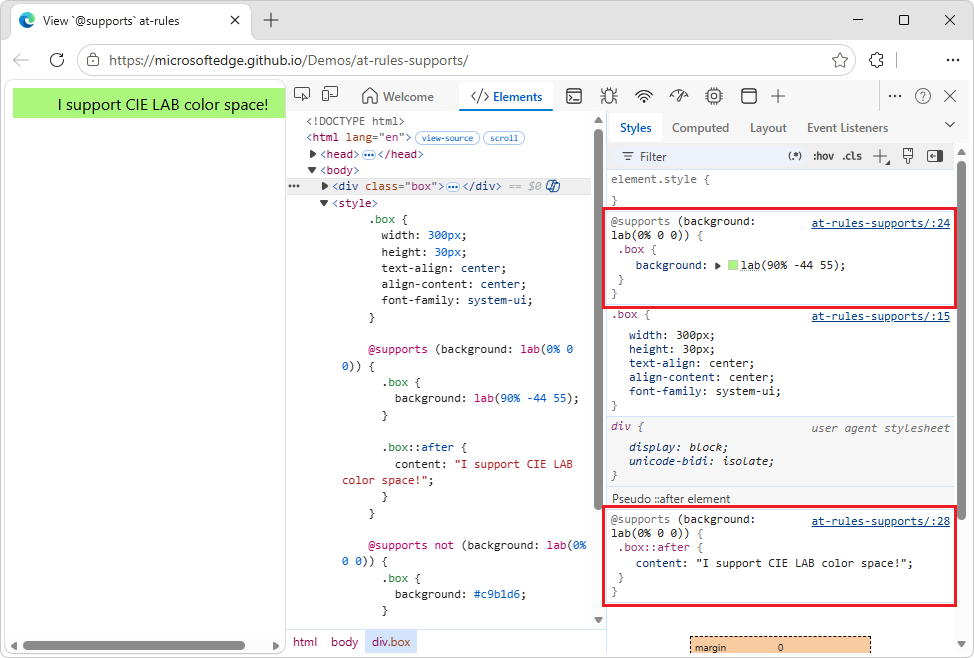Image resolution: width=974 pixels, height=658 pixels.
Task: Select the Styles tab
Action: 635,127
